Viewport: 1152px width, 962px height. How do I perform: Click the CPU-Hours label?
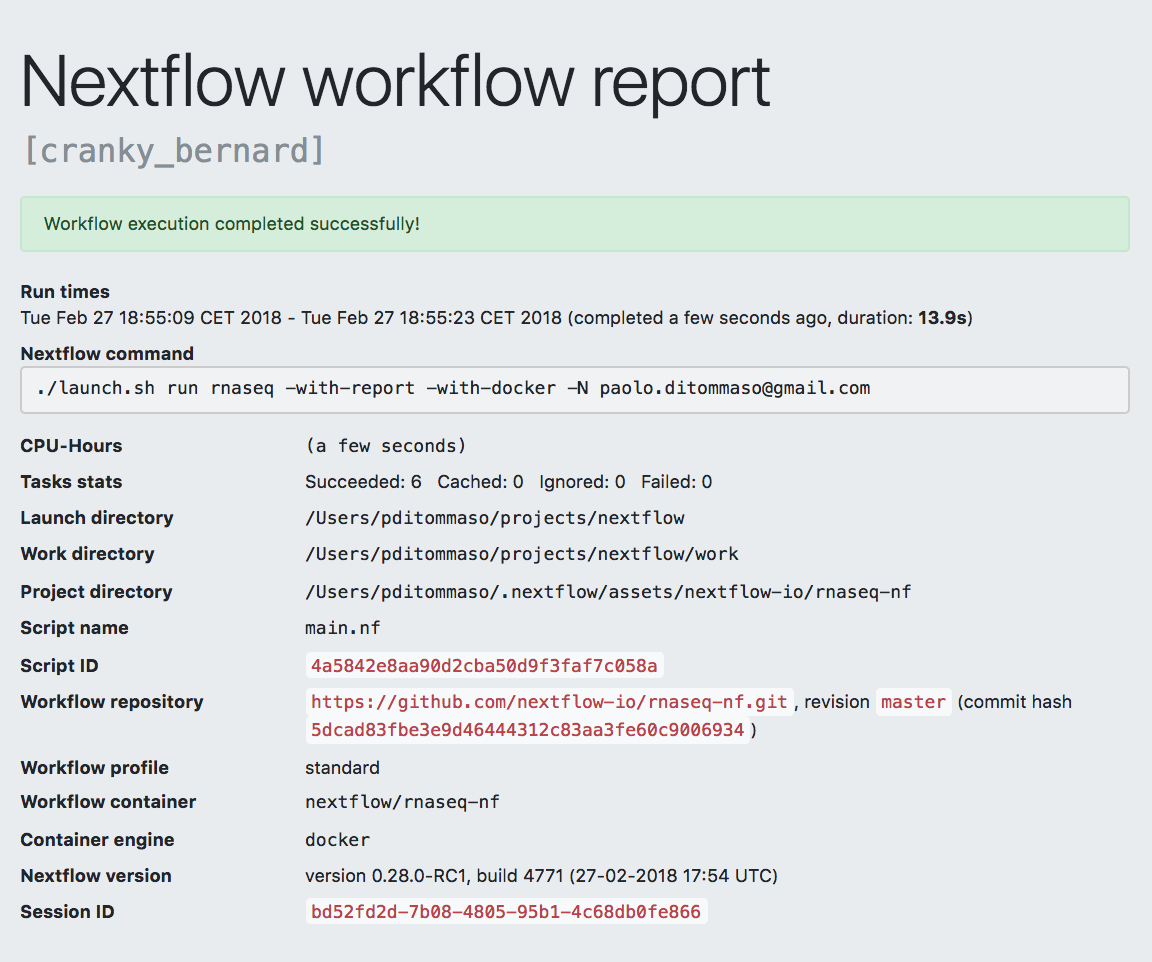pos(71,446)
